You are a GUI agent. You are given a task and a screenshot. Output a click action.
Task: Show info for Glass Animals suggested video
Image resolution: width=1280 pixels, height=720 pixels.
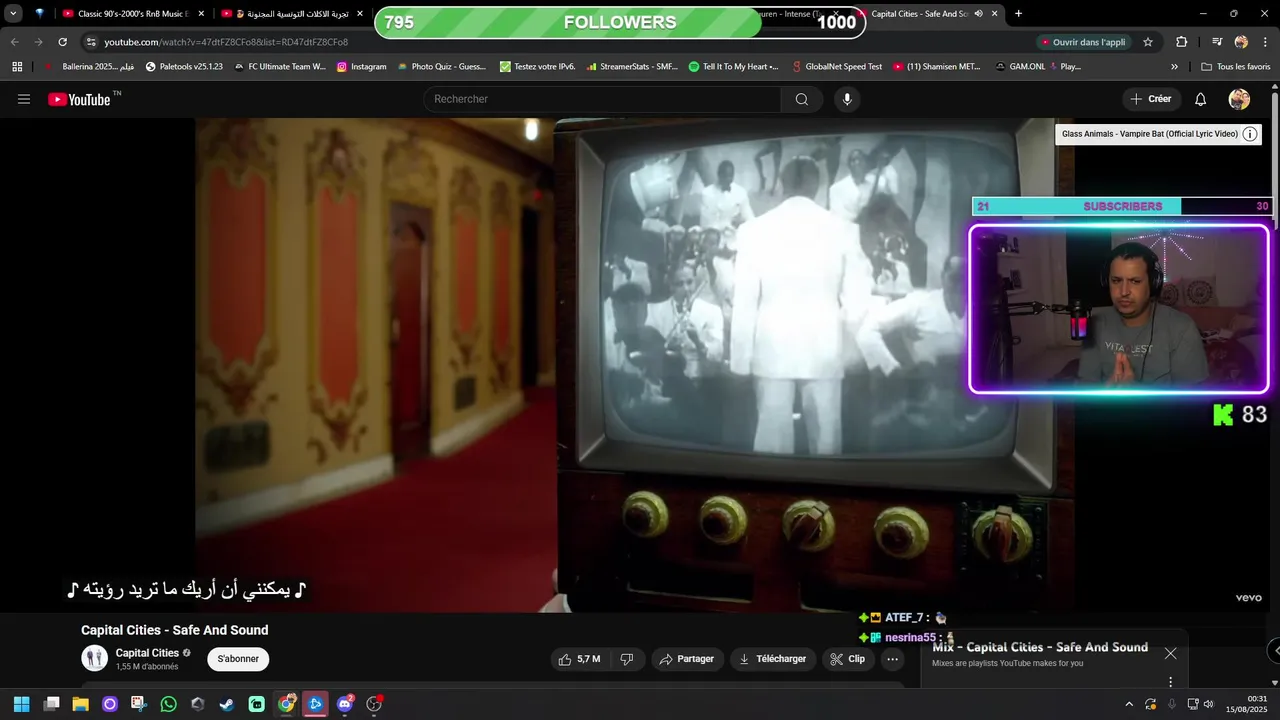(1250, 134)
